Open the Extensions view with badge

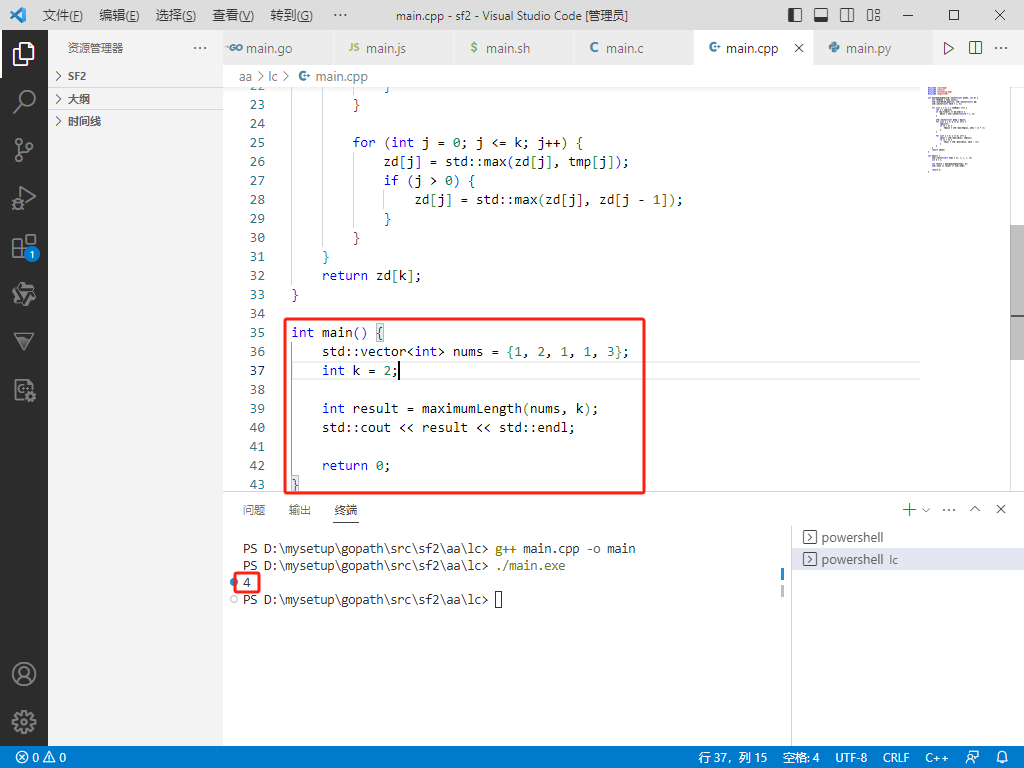coord(25,247)
